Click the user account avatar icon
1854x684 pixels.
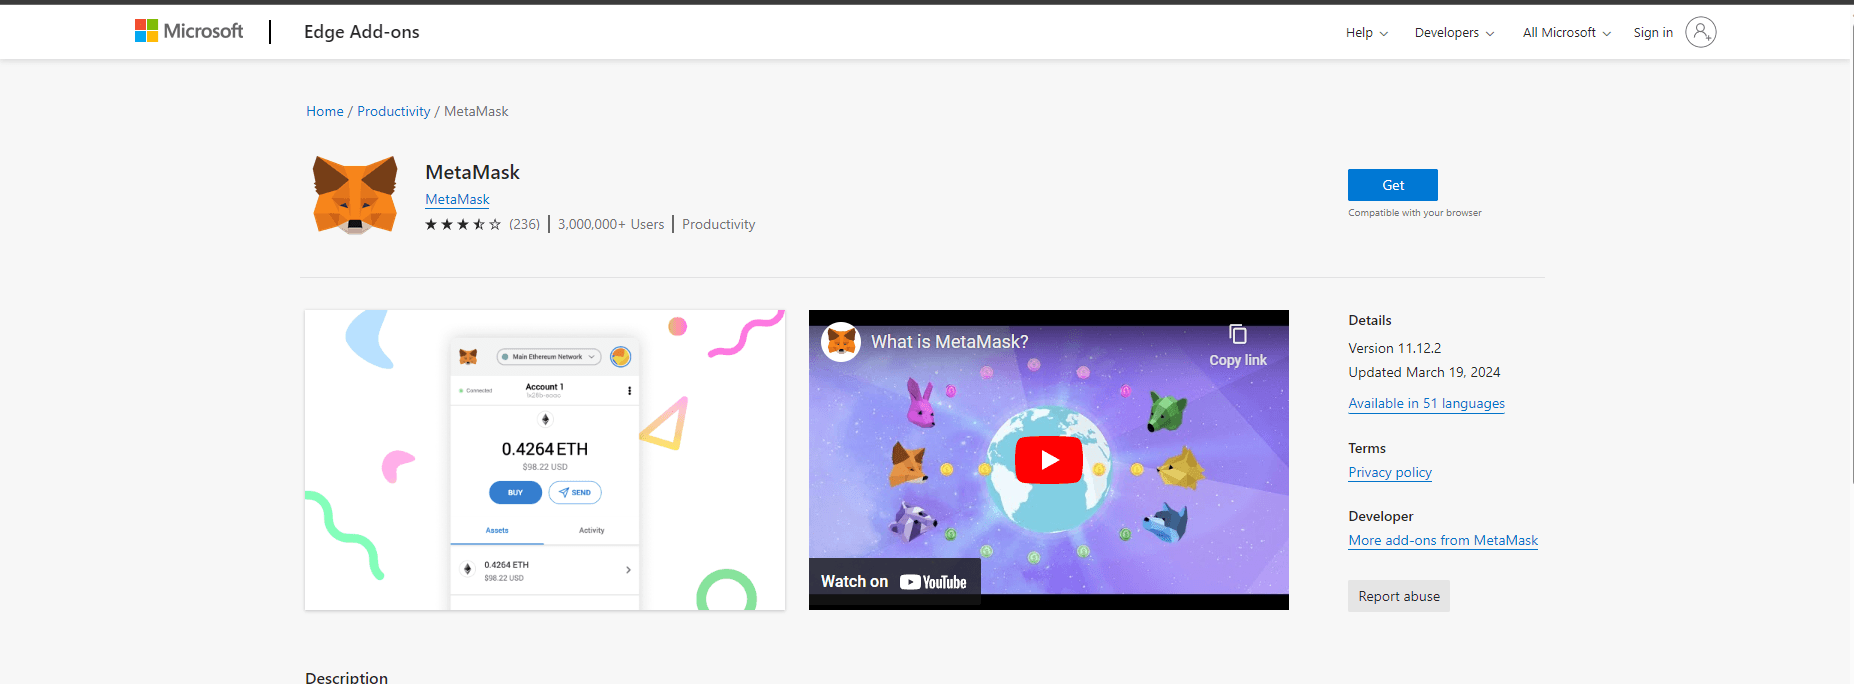tap(1700, 33)
